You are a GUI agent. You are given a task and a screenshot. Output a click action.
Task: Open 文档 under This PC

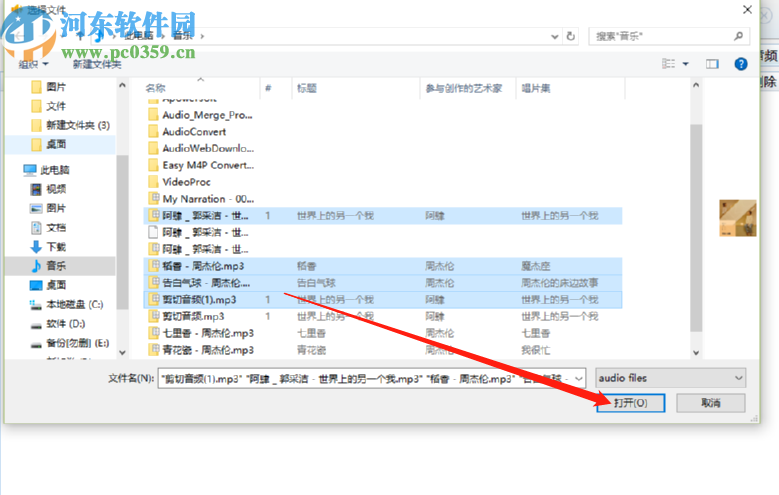tap(48, 228)
